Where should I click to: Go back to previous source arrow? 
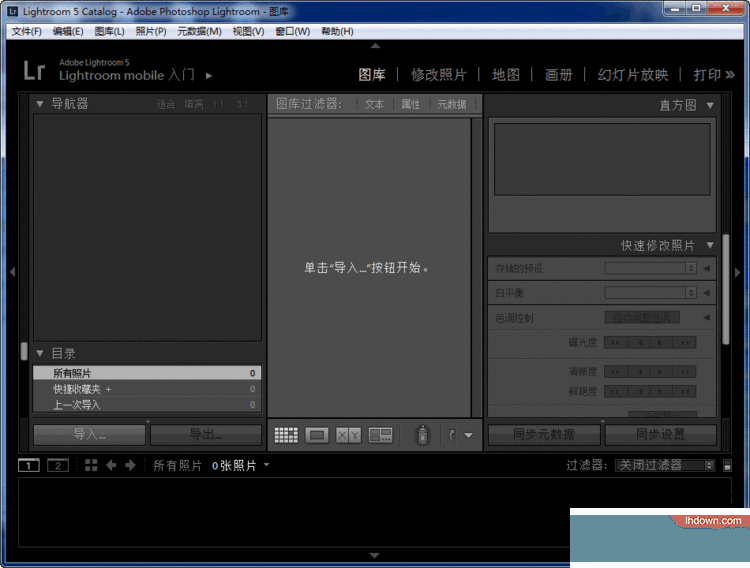[111, 465]
